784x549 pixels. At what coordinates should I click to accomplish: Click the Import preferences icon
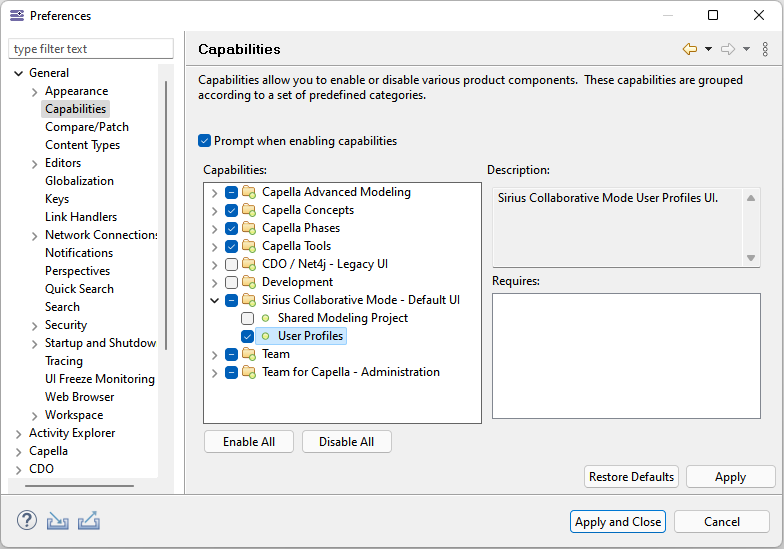(58, 521)
